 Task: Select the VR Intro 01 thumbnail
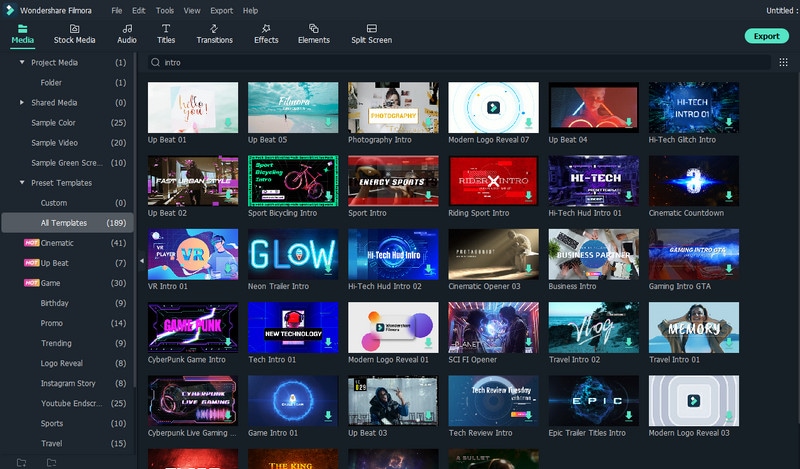[193, 254]
